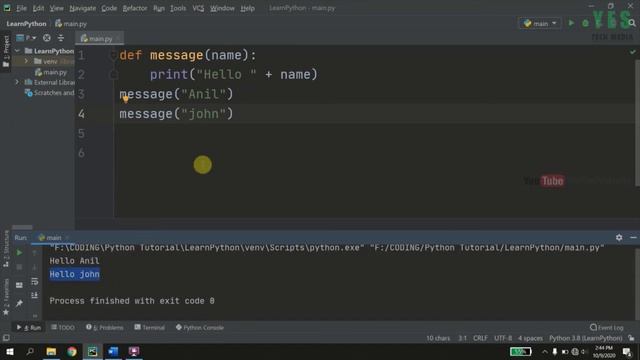This screenshot has width=640, height=360.
Task: Switch to the Run tool window button
Action: [29, 327]
